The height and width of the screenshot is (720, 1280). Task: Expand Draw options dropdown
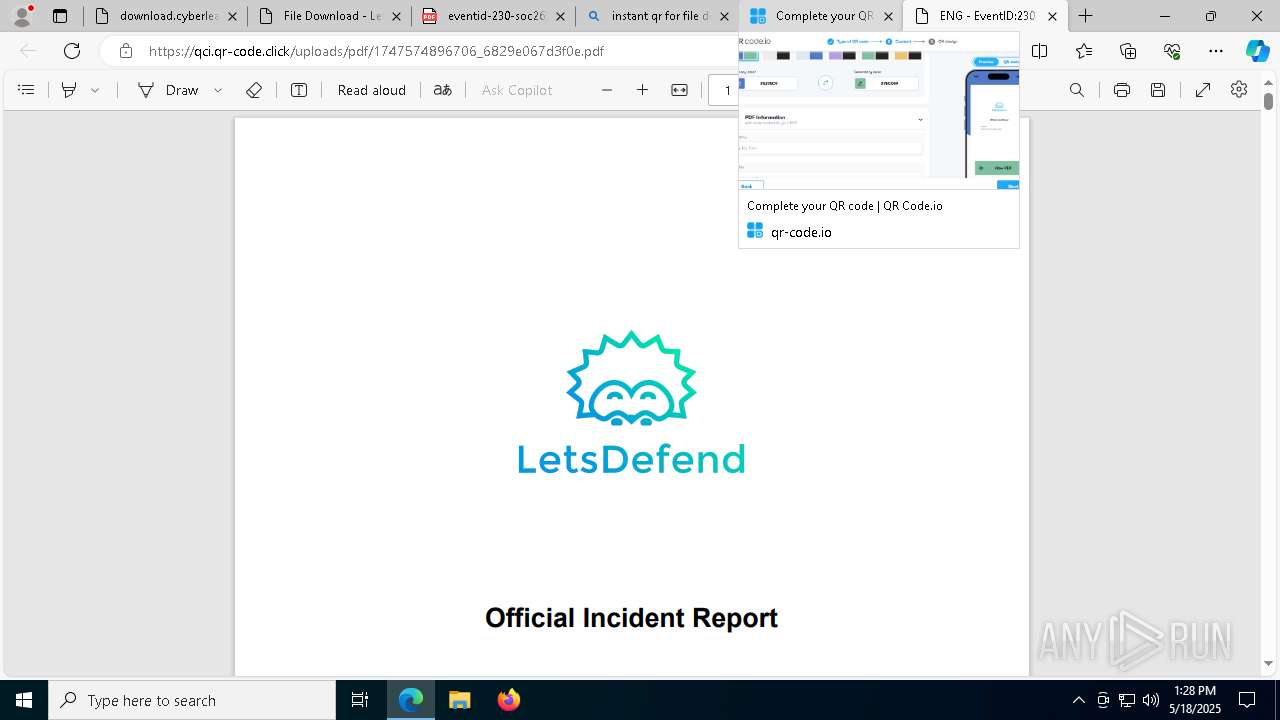218,90
